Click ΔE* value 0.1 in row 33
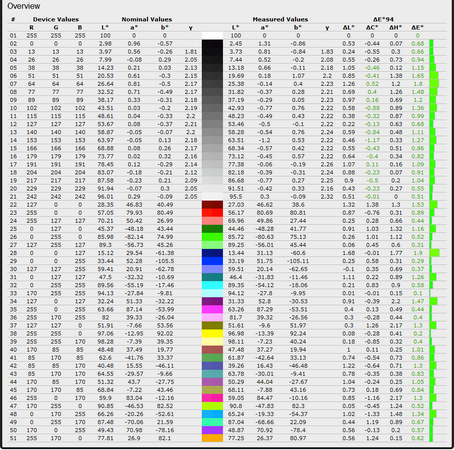 tap(417, 293)
